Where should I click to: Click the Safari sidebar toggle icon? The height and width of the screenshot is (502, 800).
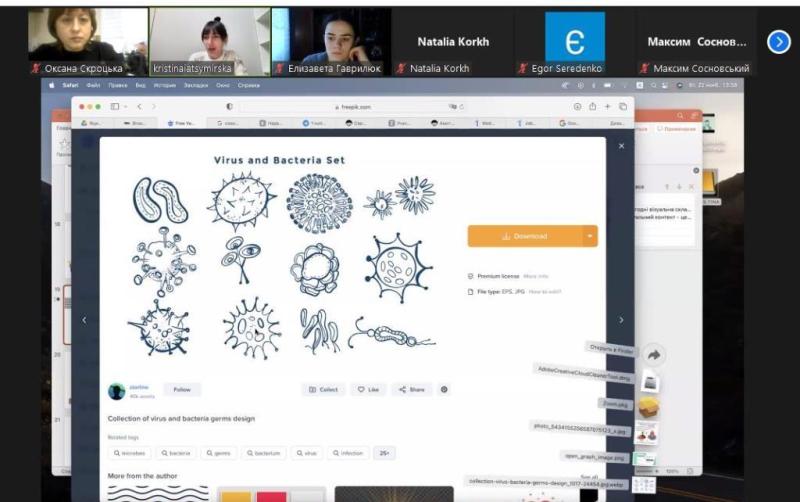click(x=115, y=107)
